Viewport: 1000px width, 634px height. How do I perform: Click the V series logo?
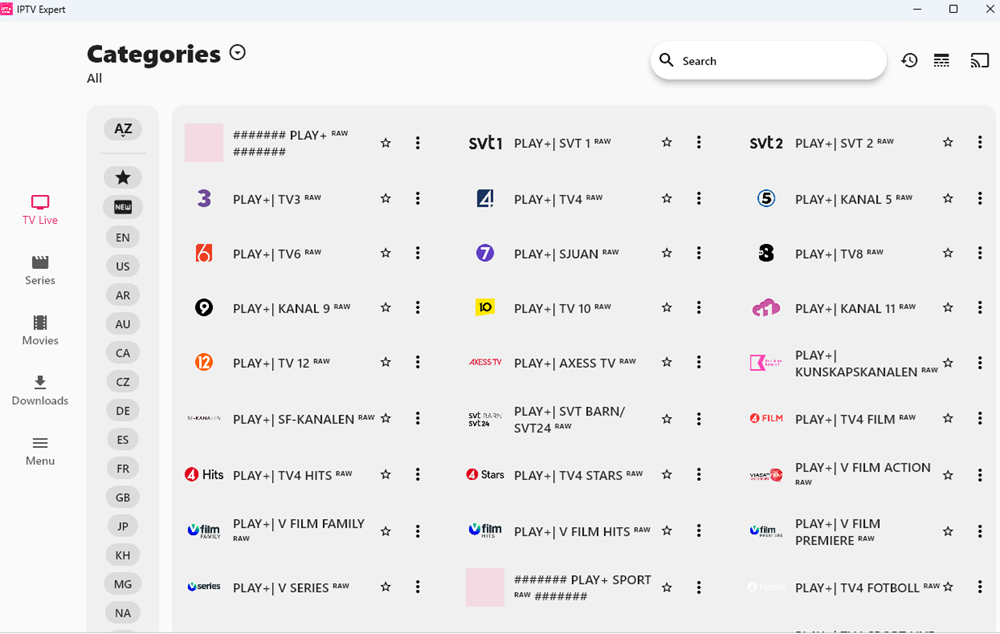(204, 586)
